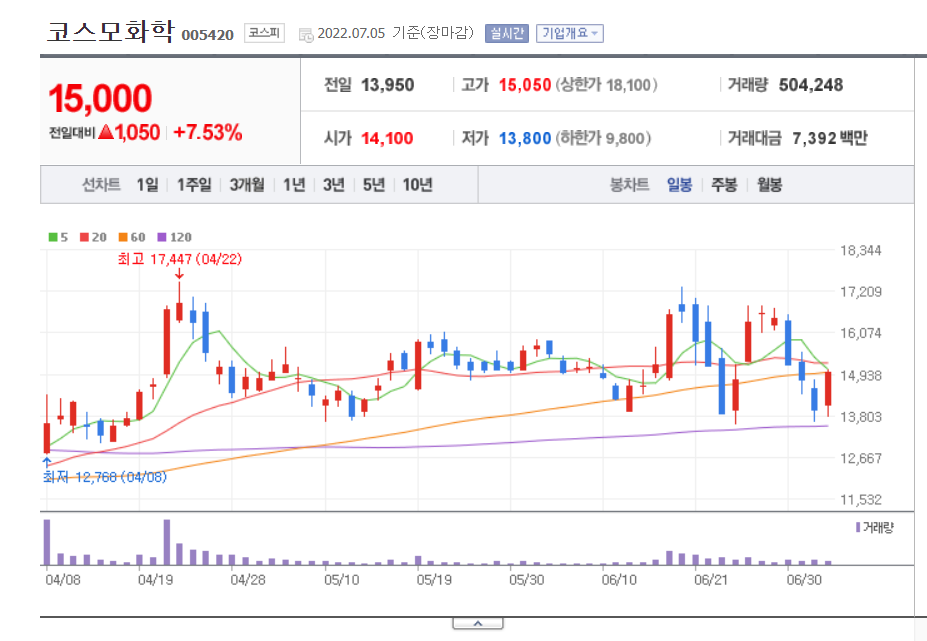Viewport: 927px width, 641px height.
Task: Click the 저가 value 13,800
Action: click(525, 138)
